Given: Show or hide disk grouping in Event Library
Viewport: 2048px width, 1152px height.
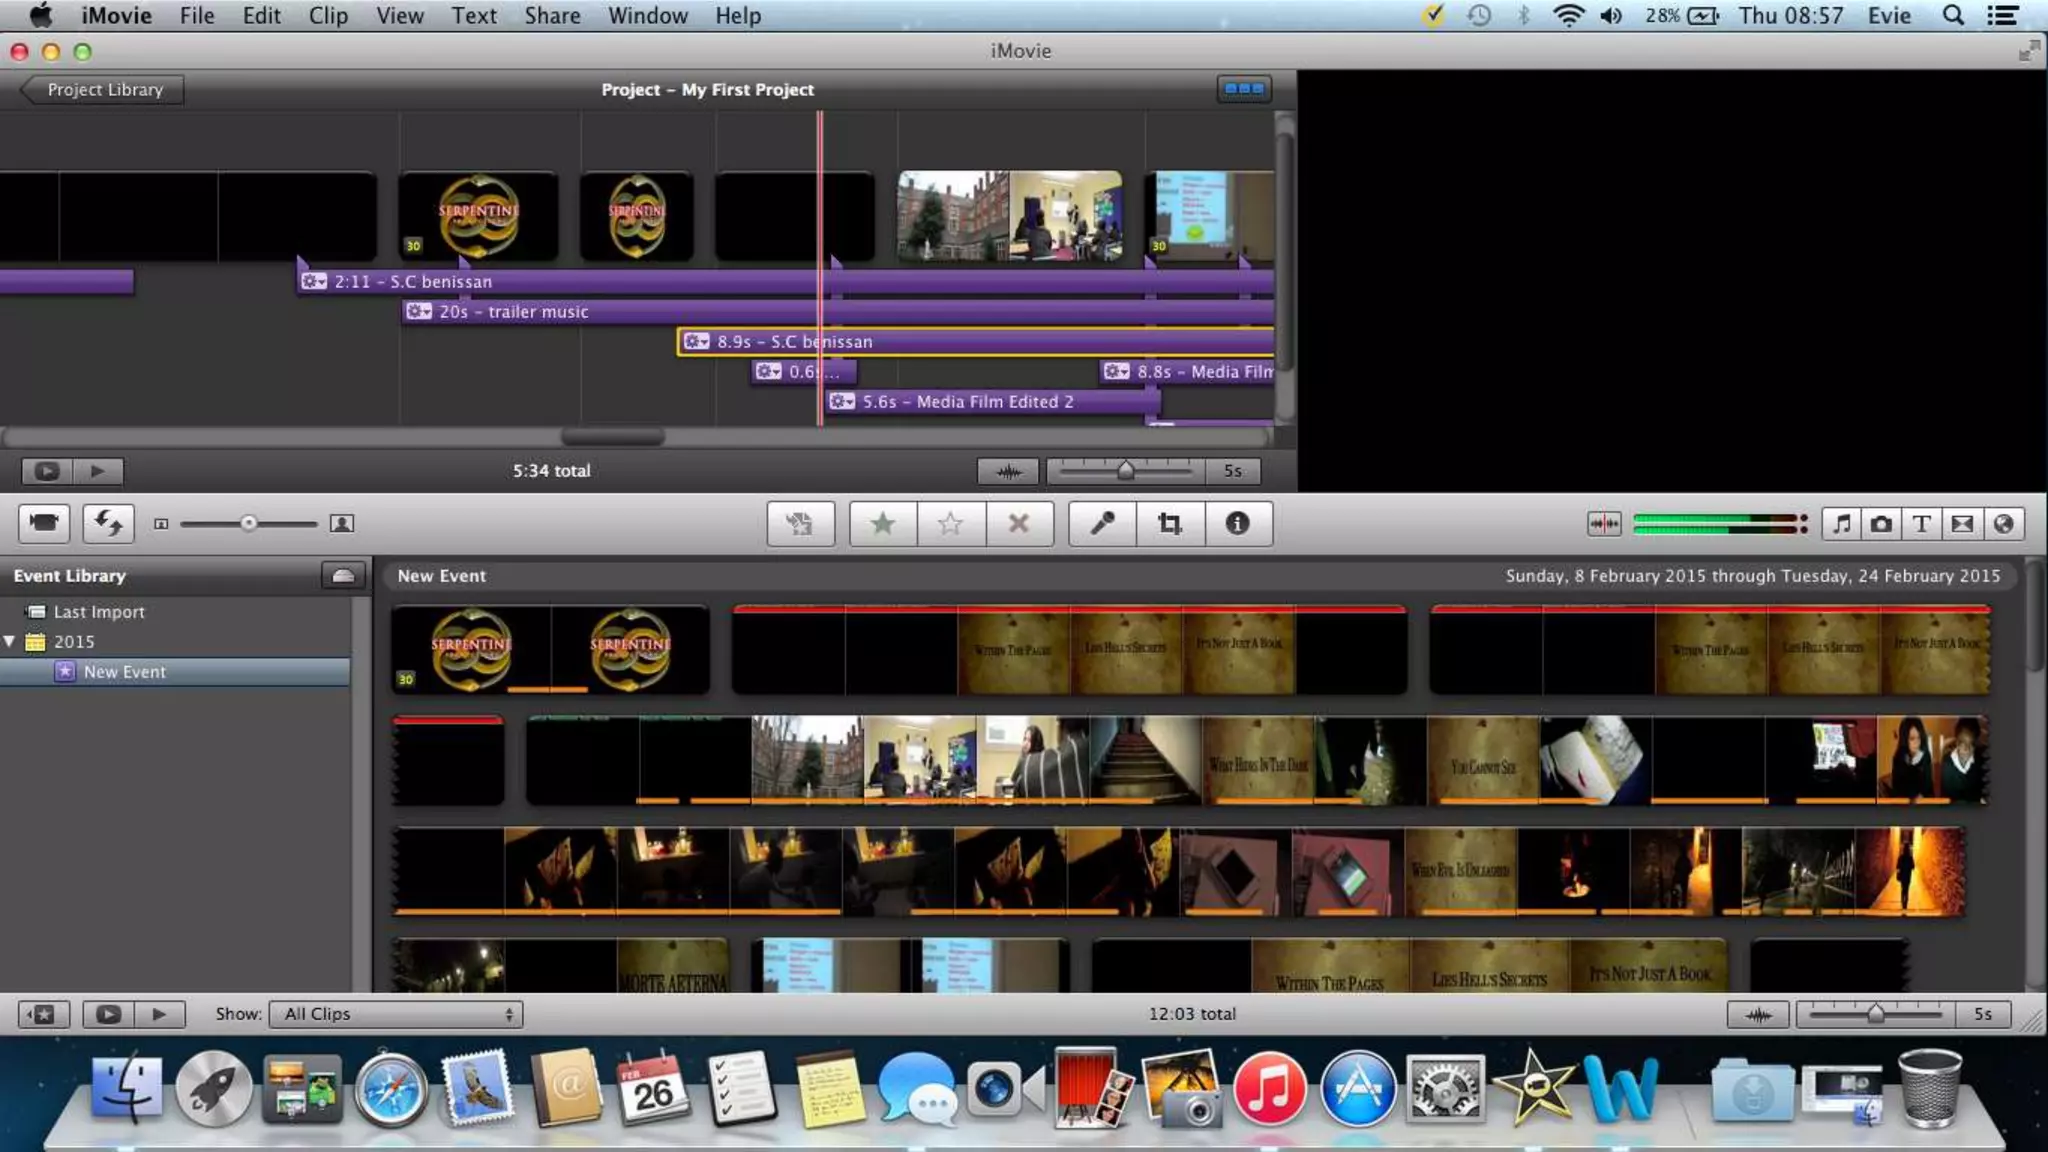Looking at the screenshot, I should click(x=342, y=575).
